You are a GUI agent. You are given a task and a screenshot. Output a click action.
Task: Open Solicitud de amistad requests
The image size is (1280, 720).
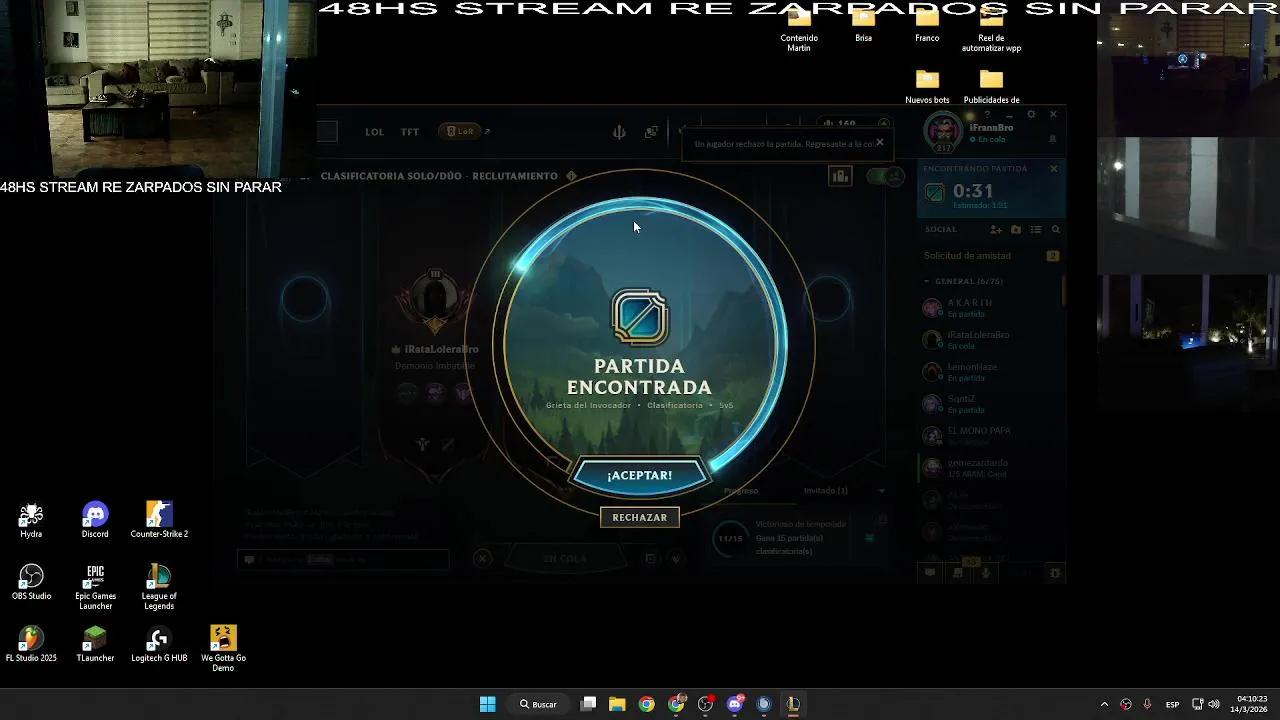point(990,256)
